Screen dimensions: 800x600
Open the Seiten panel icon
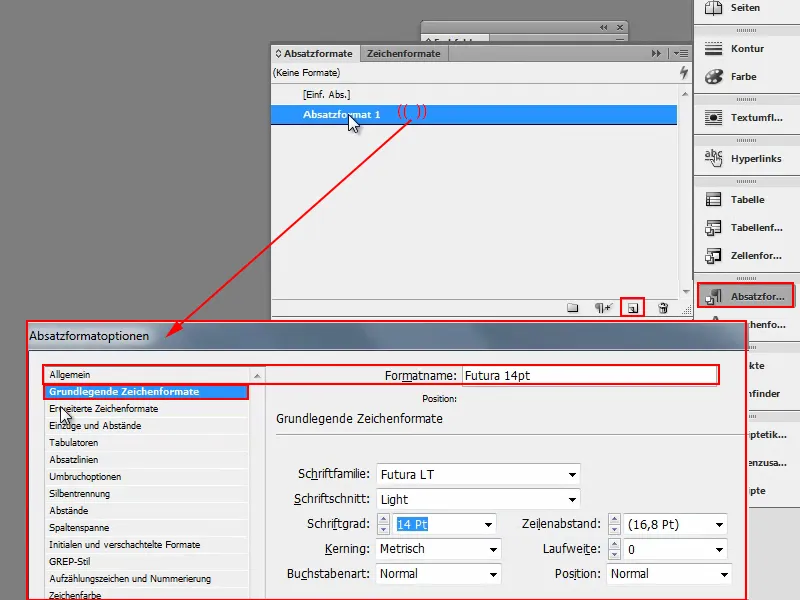(x=713, y=8)
